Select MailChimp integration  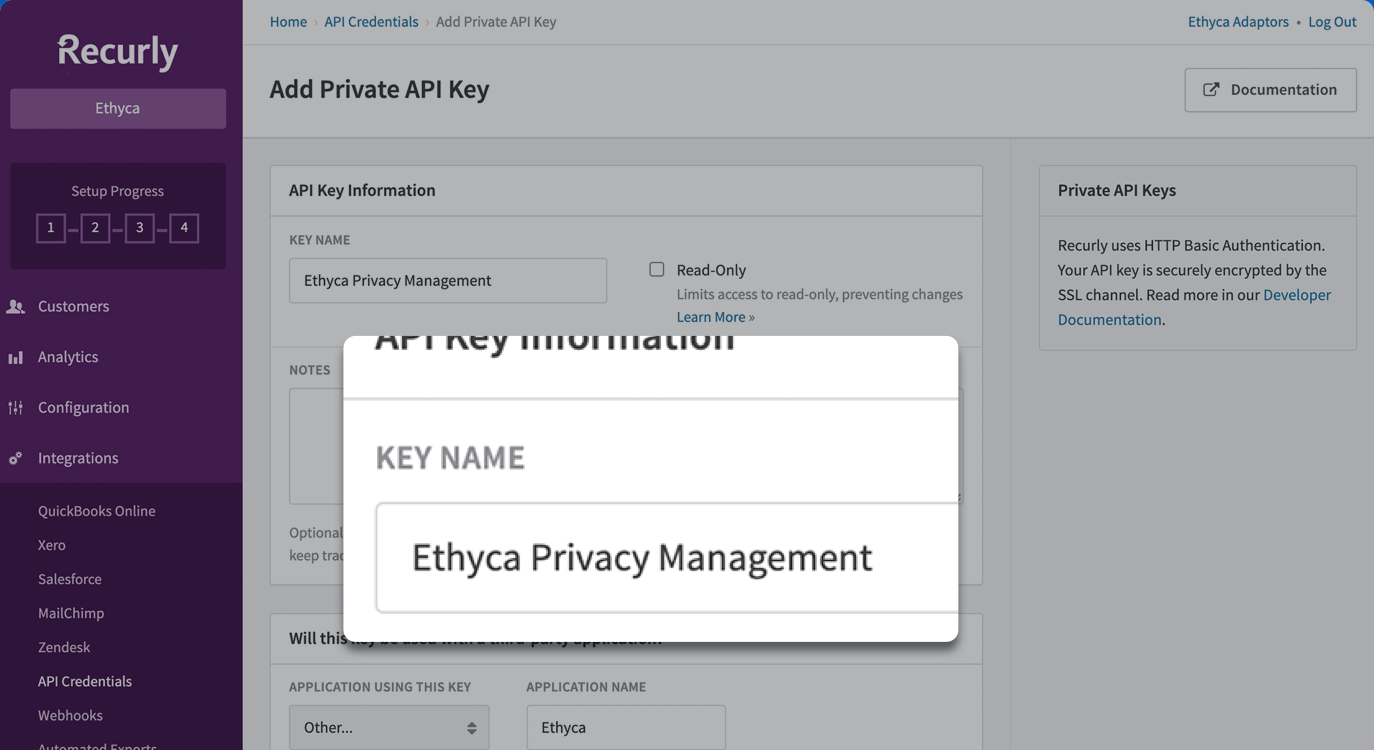coord(71,613)
